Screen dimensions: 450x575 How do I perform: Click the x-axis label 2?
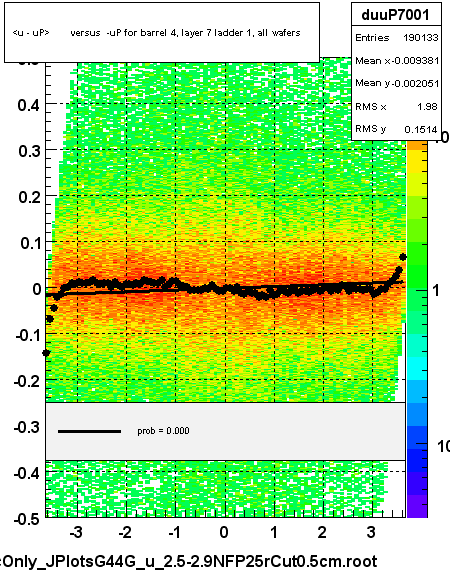(322, 532)
